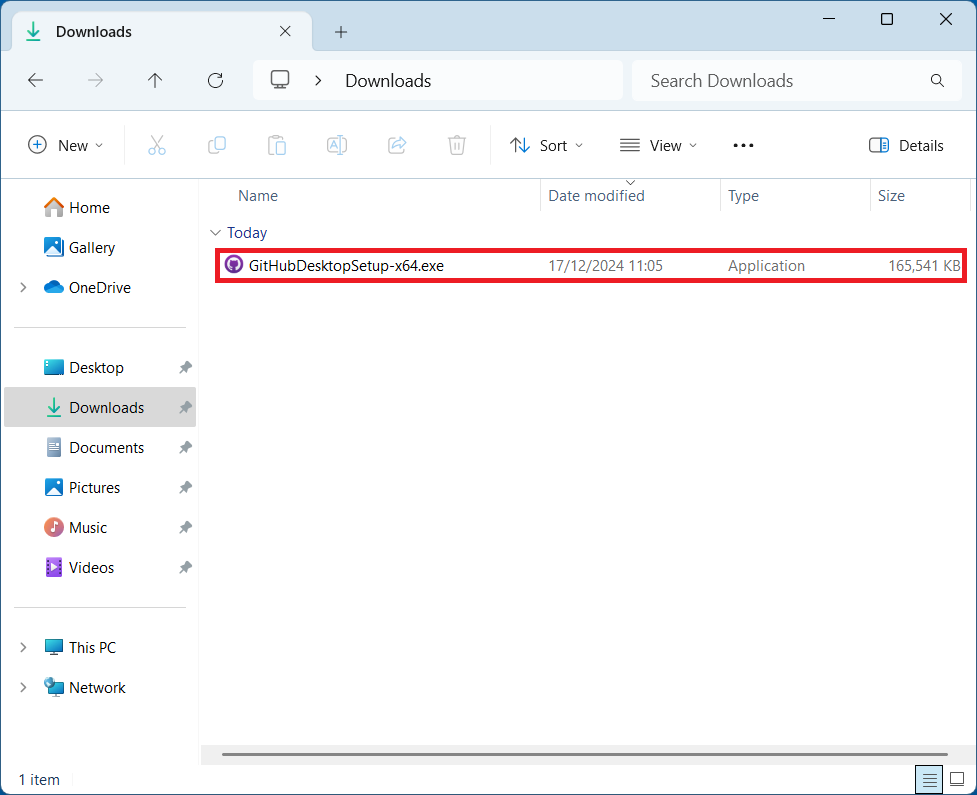Click the Rename icon in toolbar
This screenshot has height=795, width=977.
pyautogui.click(x=337, y=145)
